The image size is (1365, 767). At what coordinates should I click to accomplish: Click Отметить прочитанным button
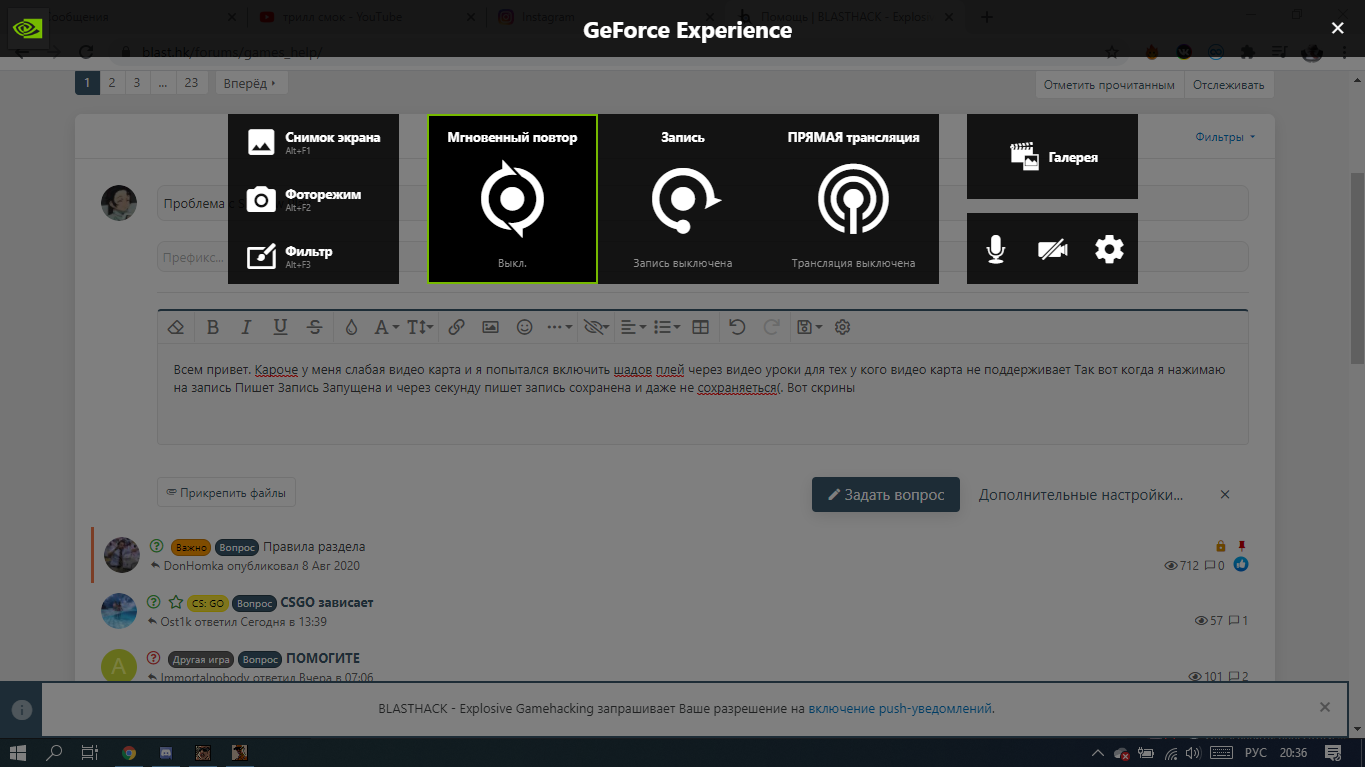1109,85
